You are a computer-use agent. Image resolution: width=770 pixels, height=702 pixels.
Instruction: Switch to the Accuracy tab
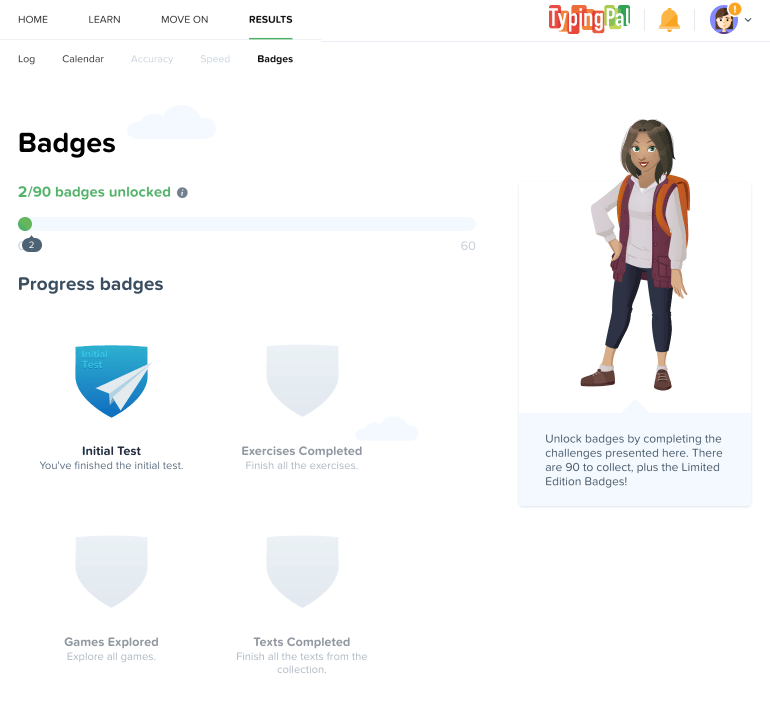[x=152, y=59]
